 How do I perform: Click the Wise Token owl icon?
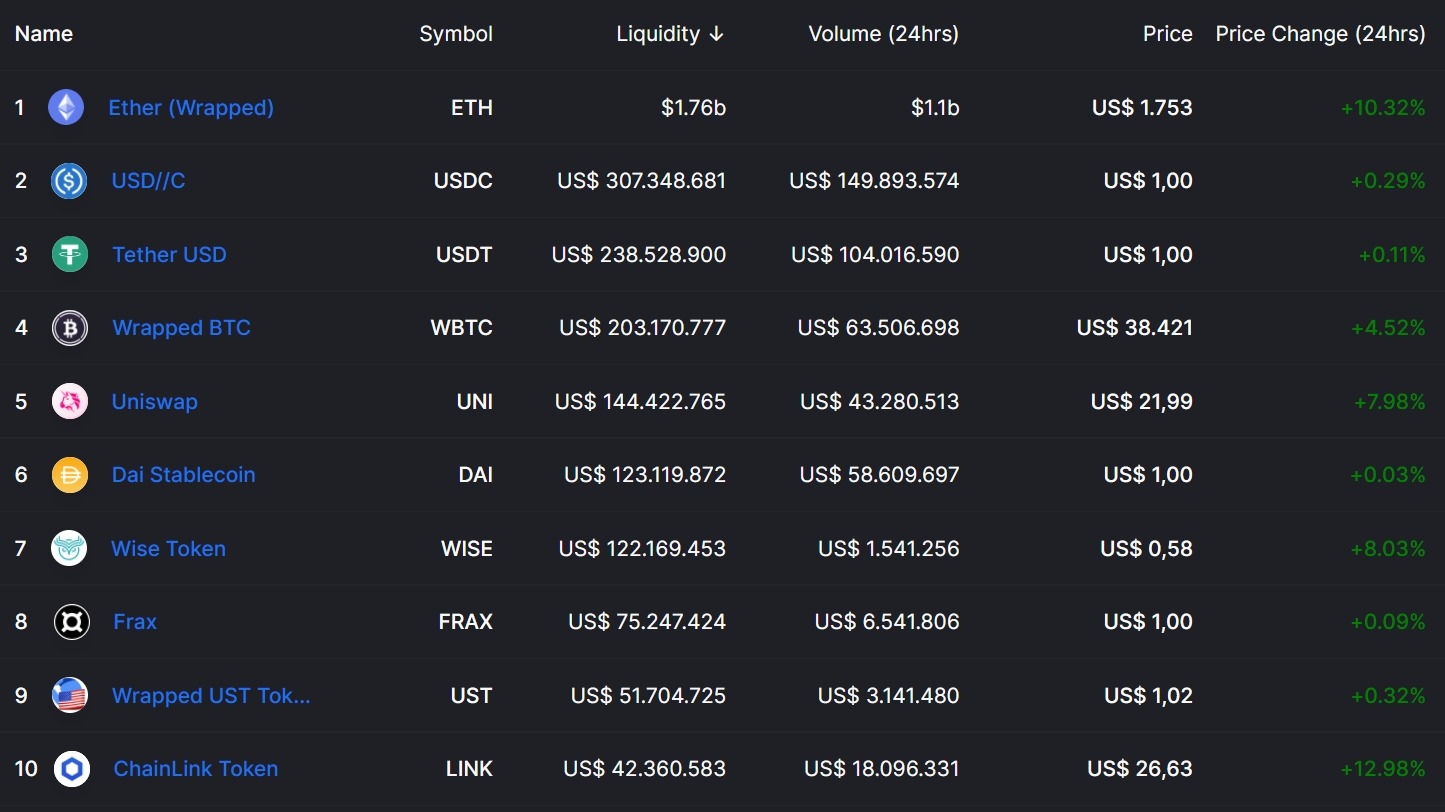[69, 548]
